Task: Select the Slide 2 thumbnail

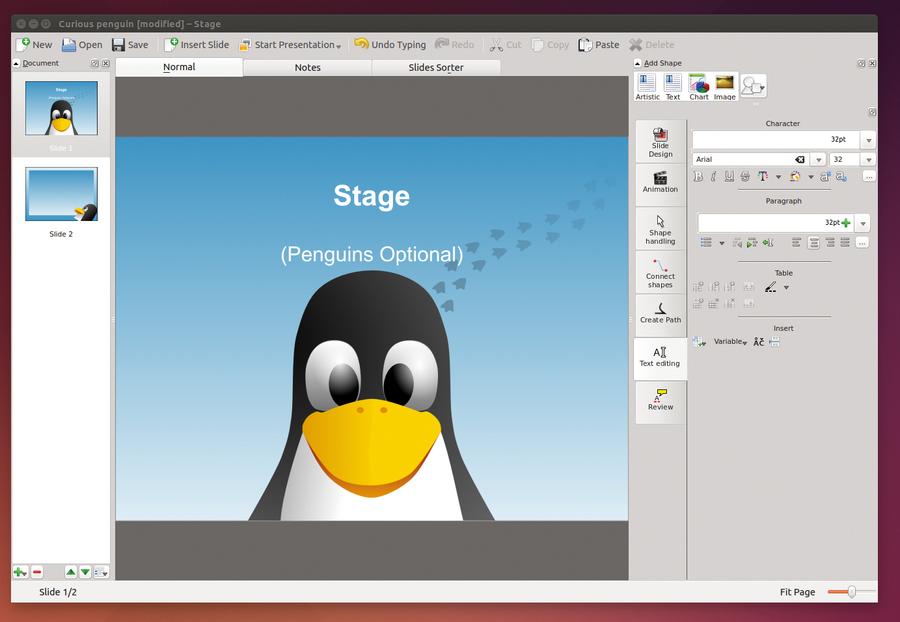Action: [61, 194]
